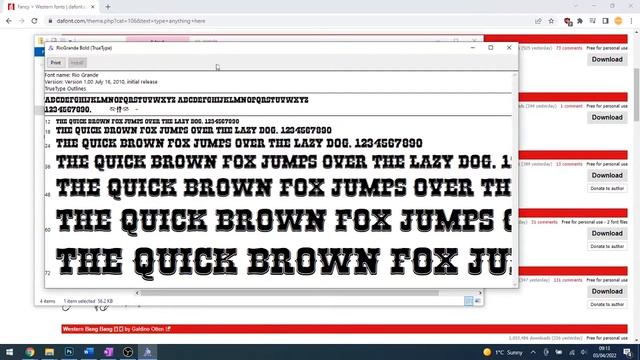Viewport: 640px width, 360px height.
Task: Open OBS Studio from the taskbar
Action: pyautogui.click(x=128, y=352)
